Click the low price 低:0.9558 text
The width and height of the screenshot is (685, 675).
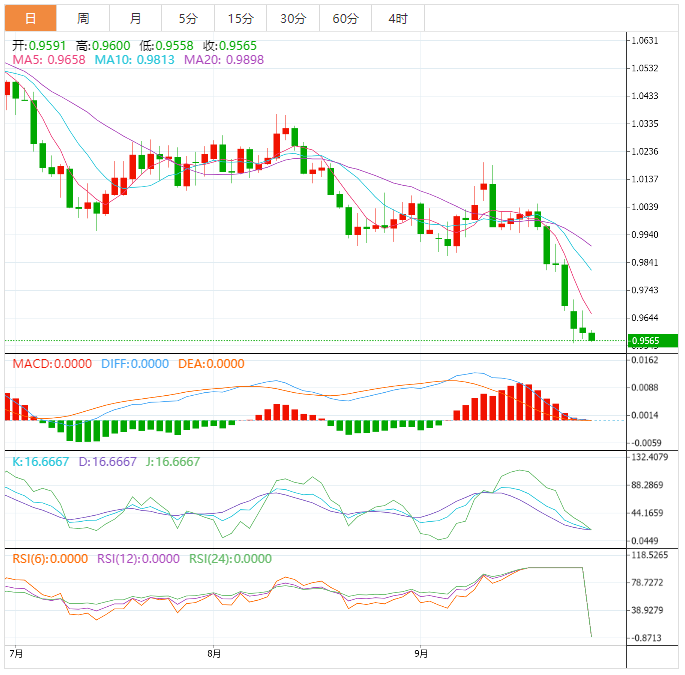pos(166,45)
